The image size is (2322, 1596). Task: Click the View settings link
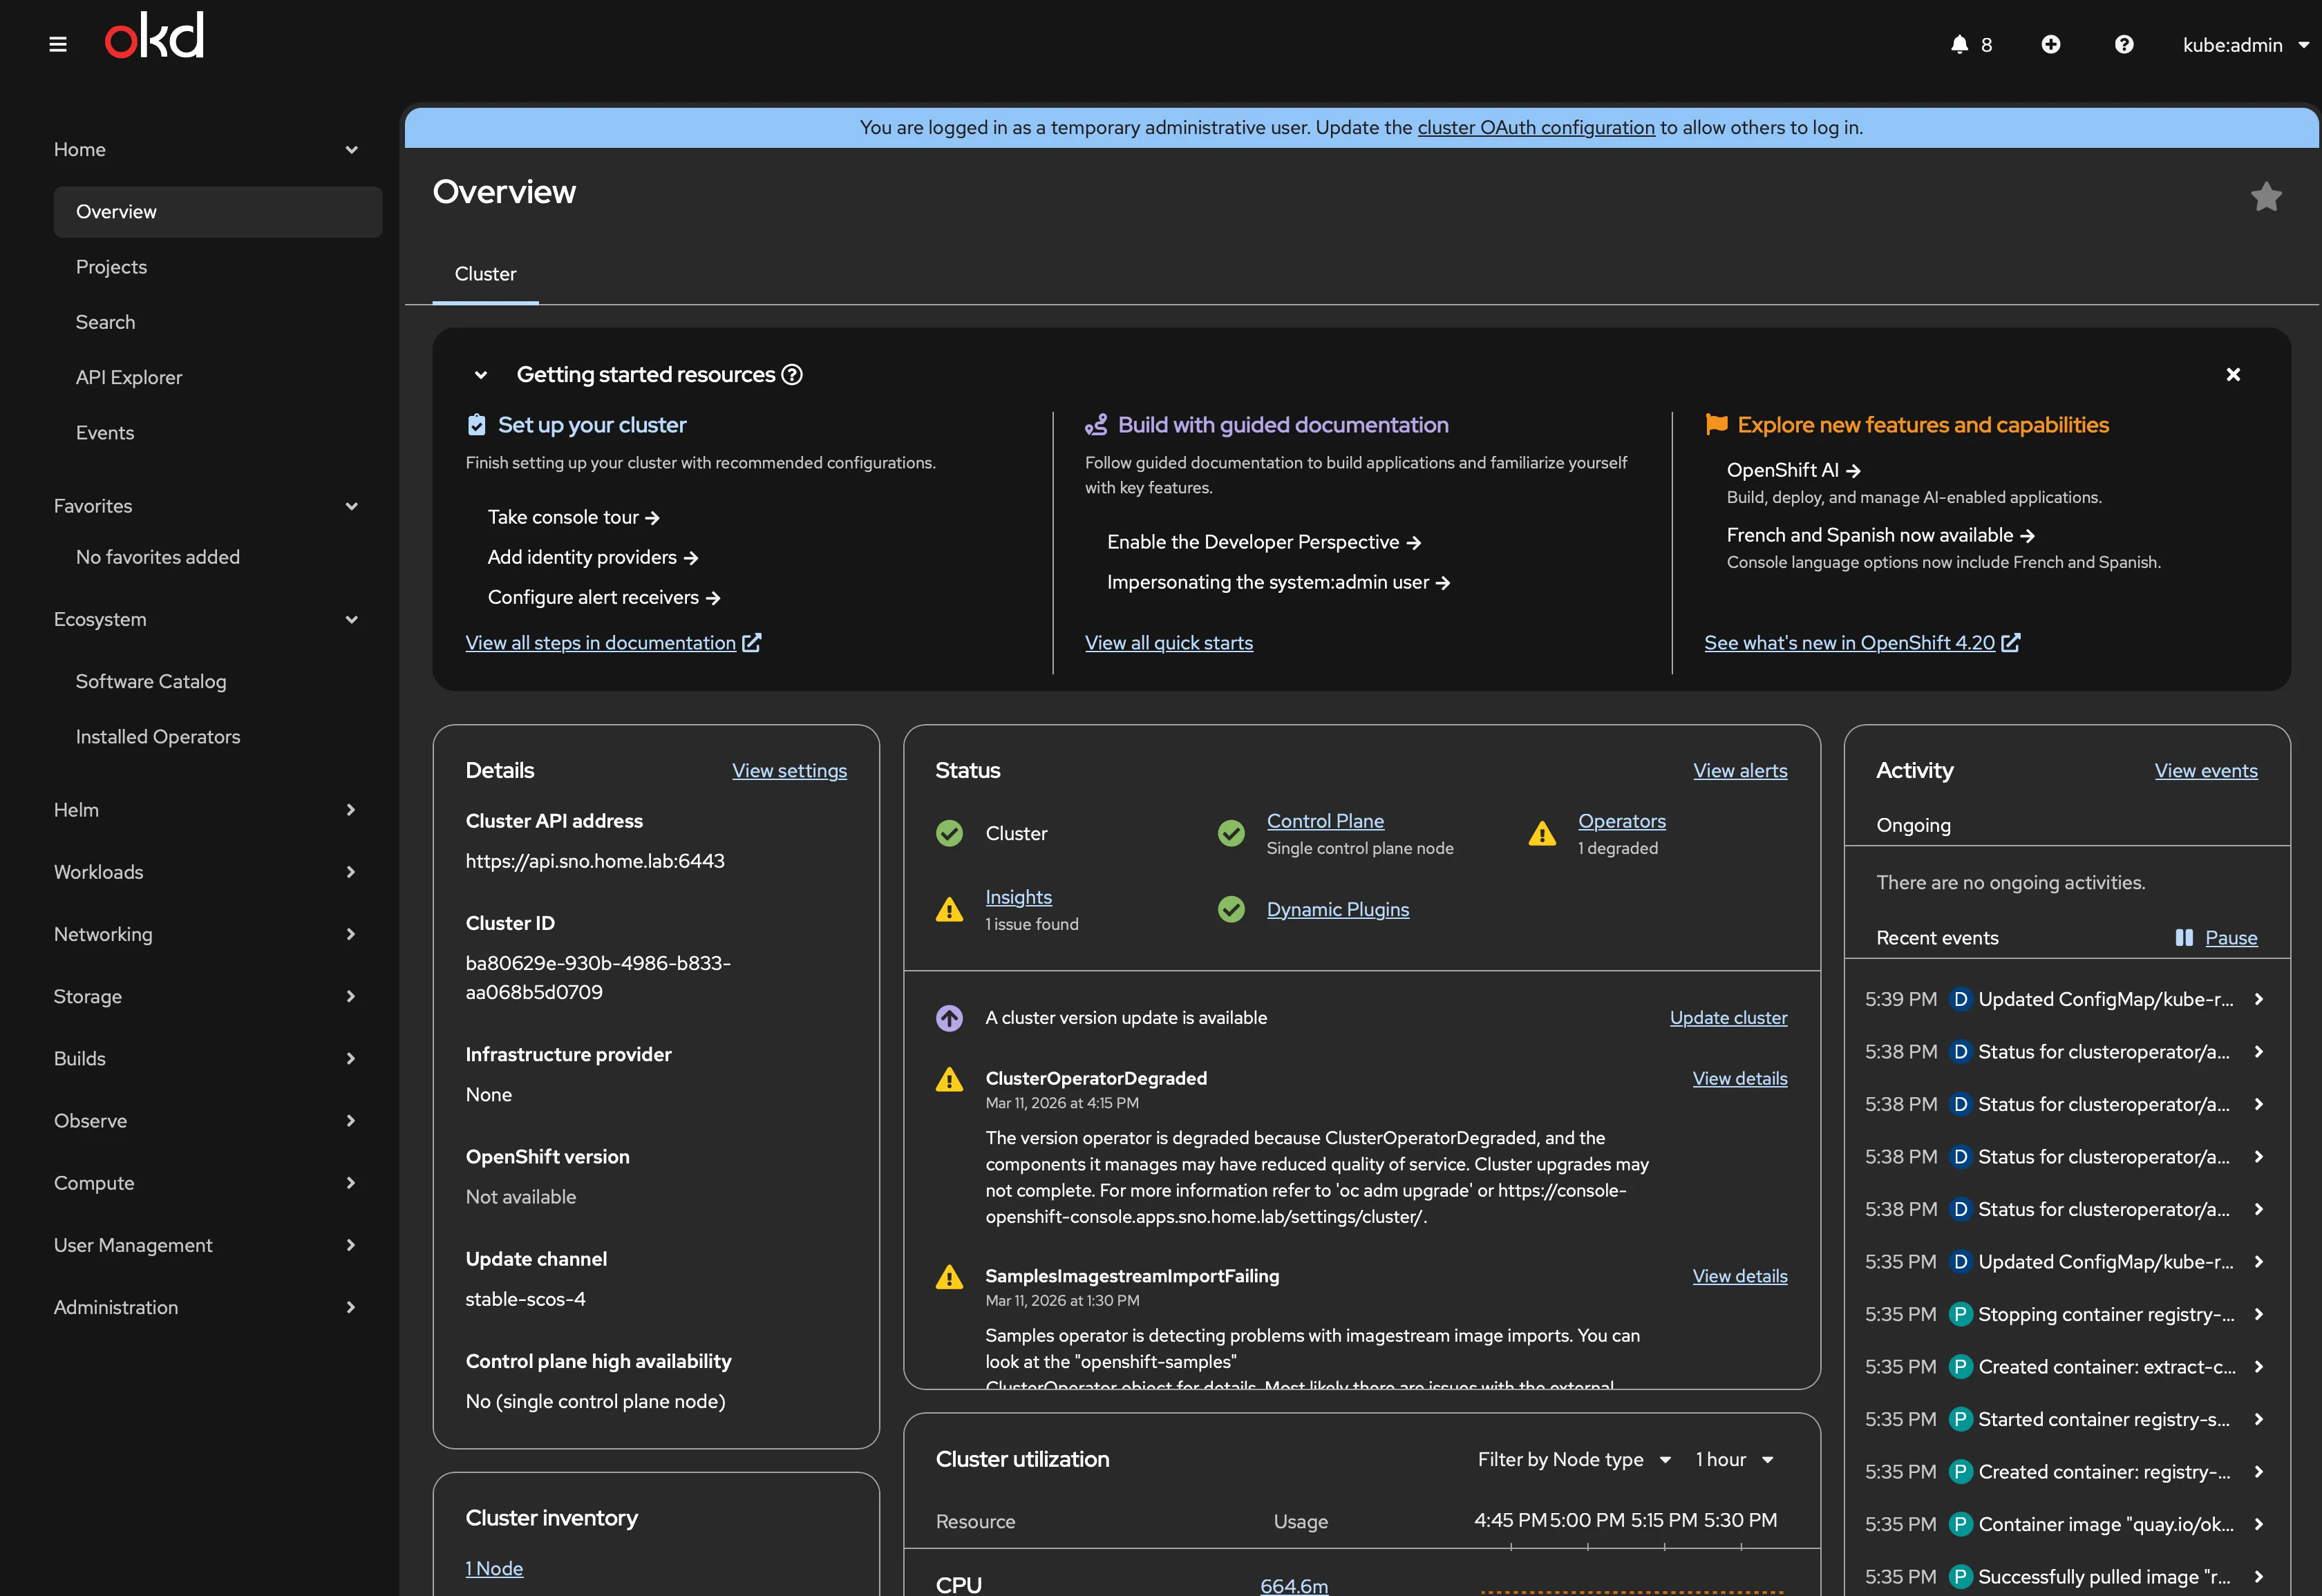789,771
